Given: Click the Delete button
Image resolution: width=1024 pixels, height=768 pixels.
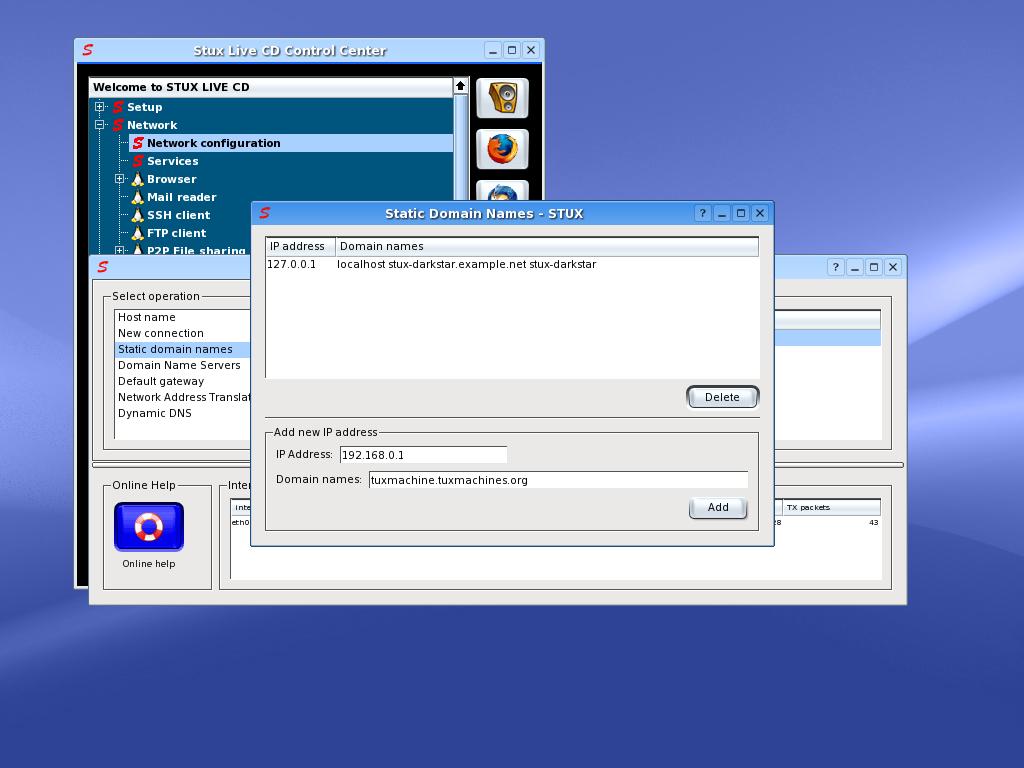Looking at the screenshot, I should 722,397.
